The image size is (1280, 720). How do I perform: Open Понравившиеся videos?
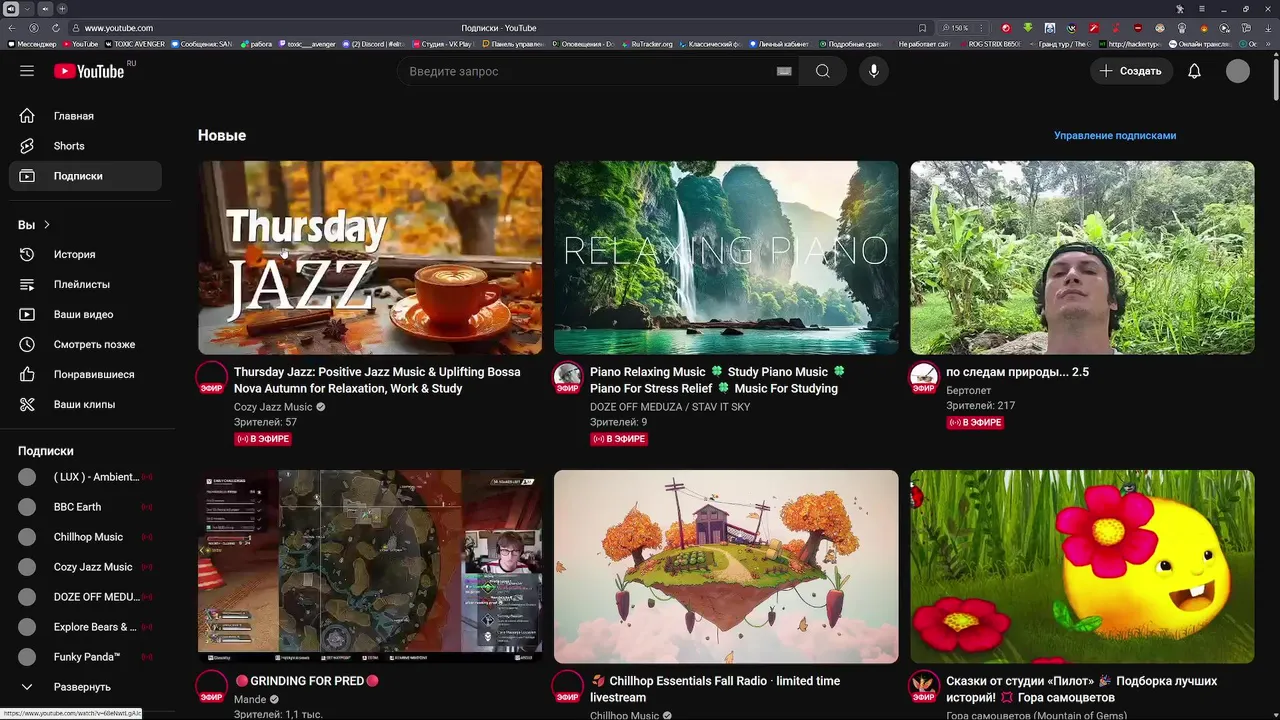86,374
